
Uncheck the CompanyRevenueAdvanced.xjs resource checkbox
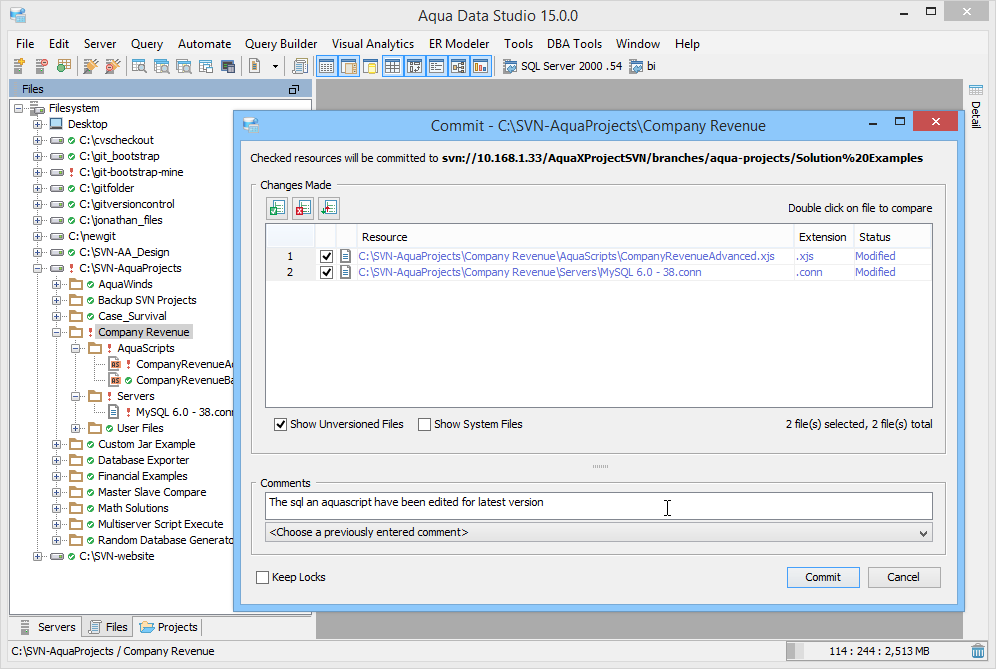[326, 256]
